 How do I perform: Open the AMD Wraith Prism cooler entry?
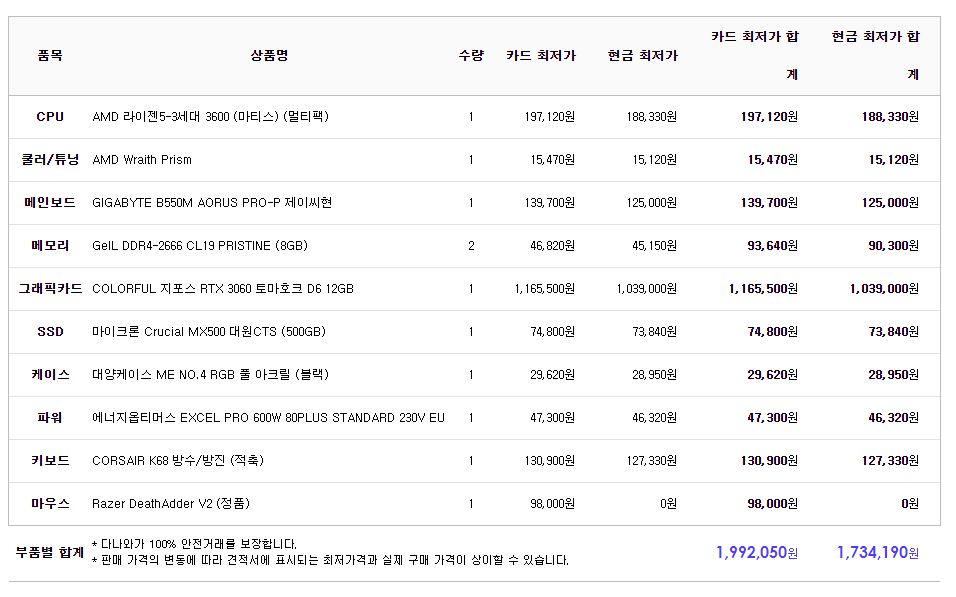tap(142, 160)
